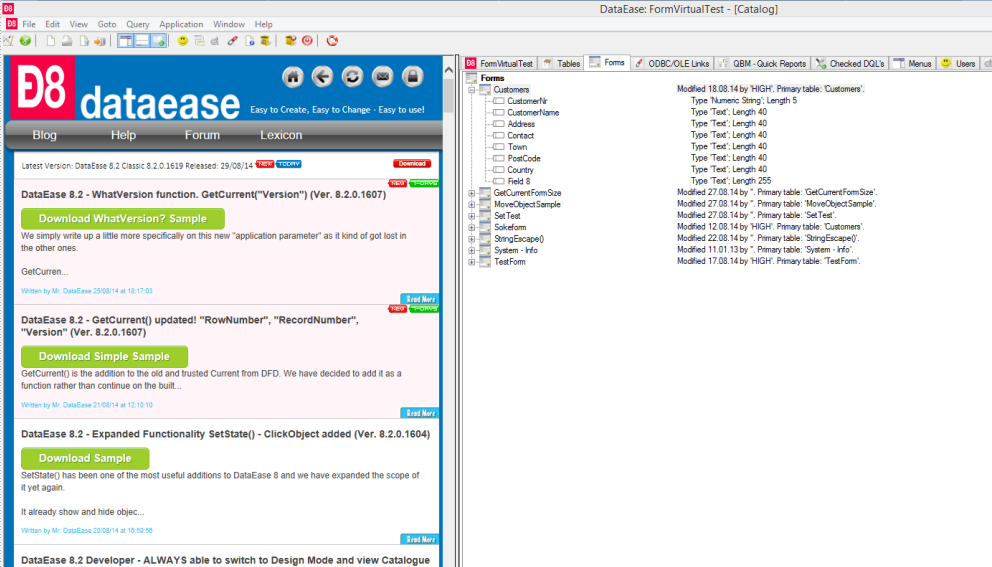The width and height of the screenshot is (992, 567).
Task: Toggle the window with green check button
Action: point(159,40)
